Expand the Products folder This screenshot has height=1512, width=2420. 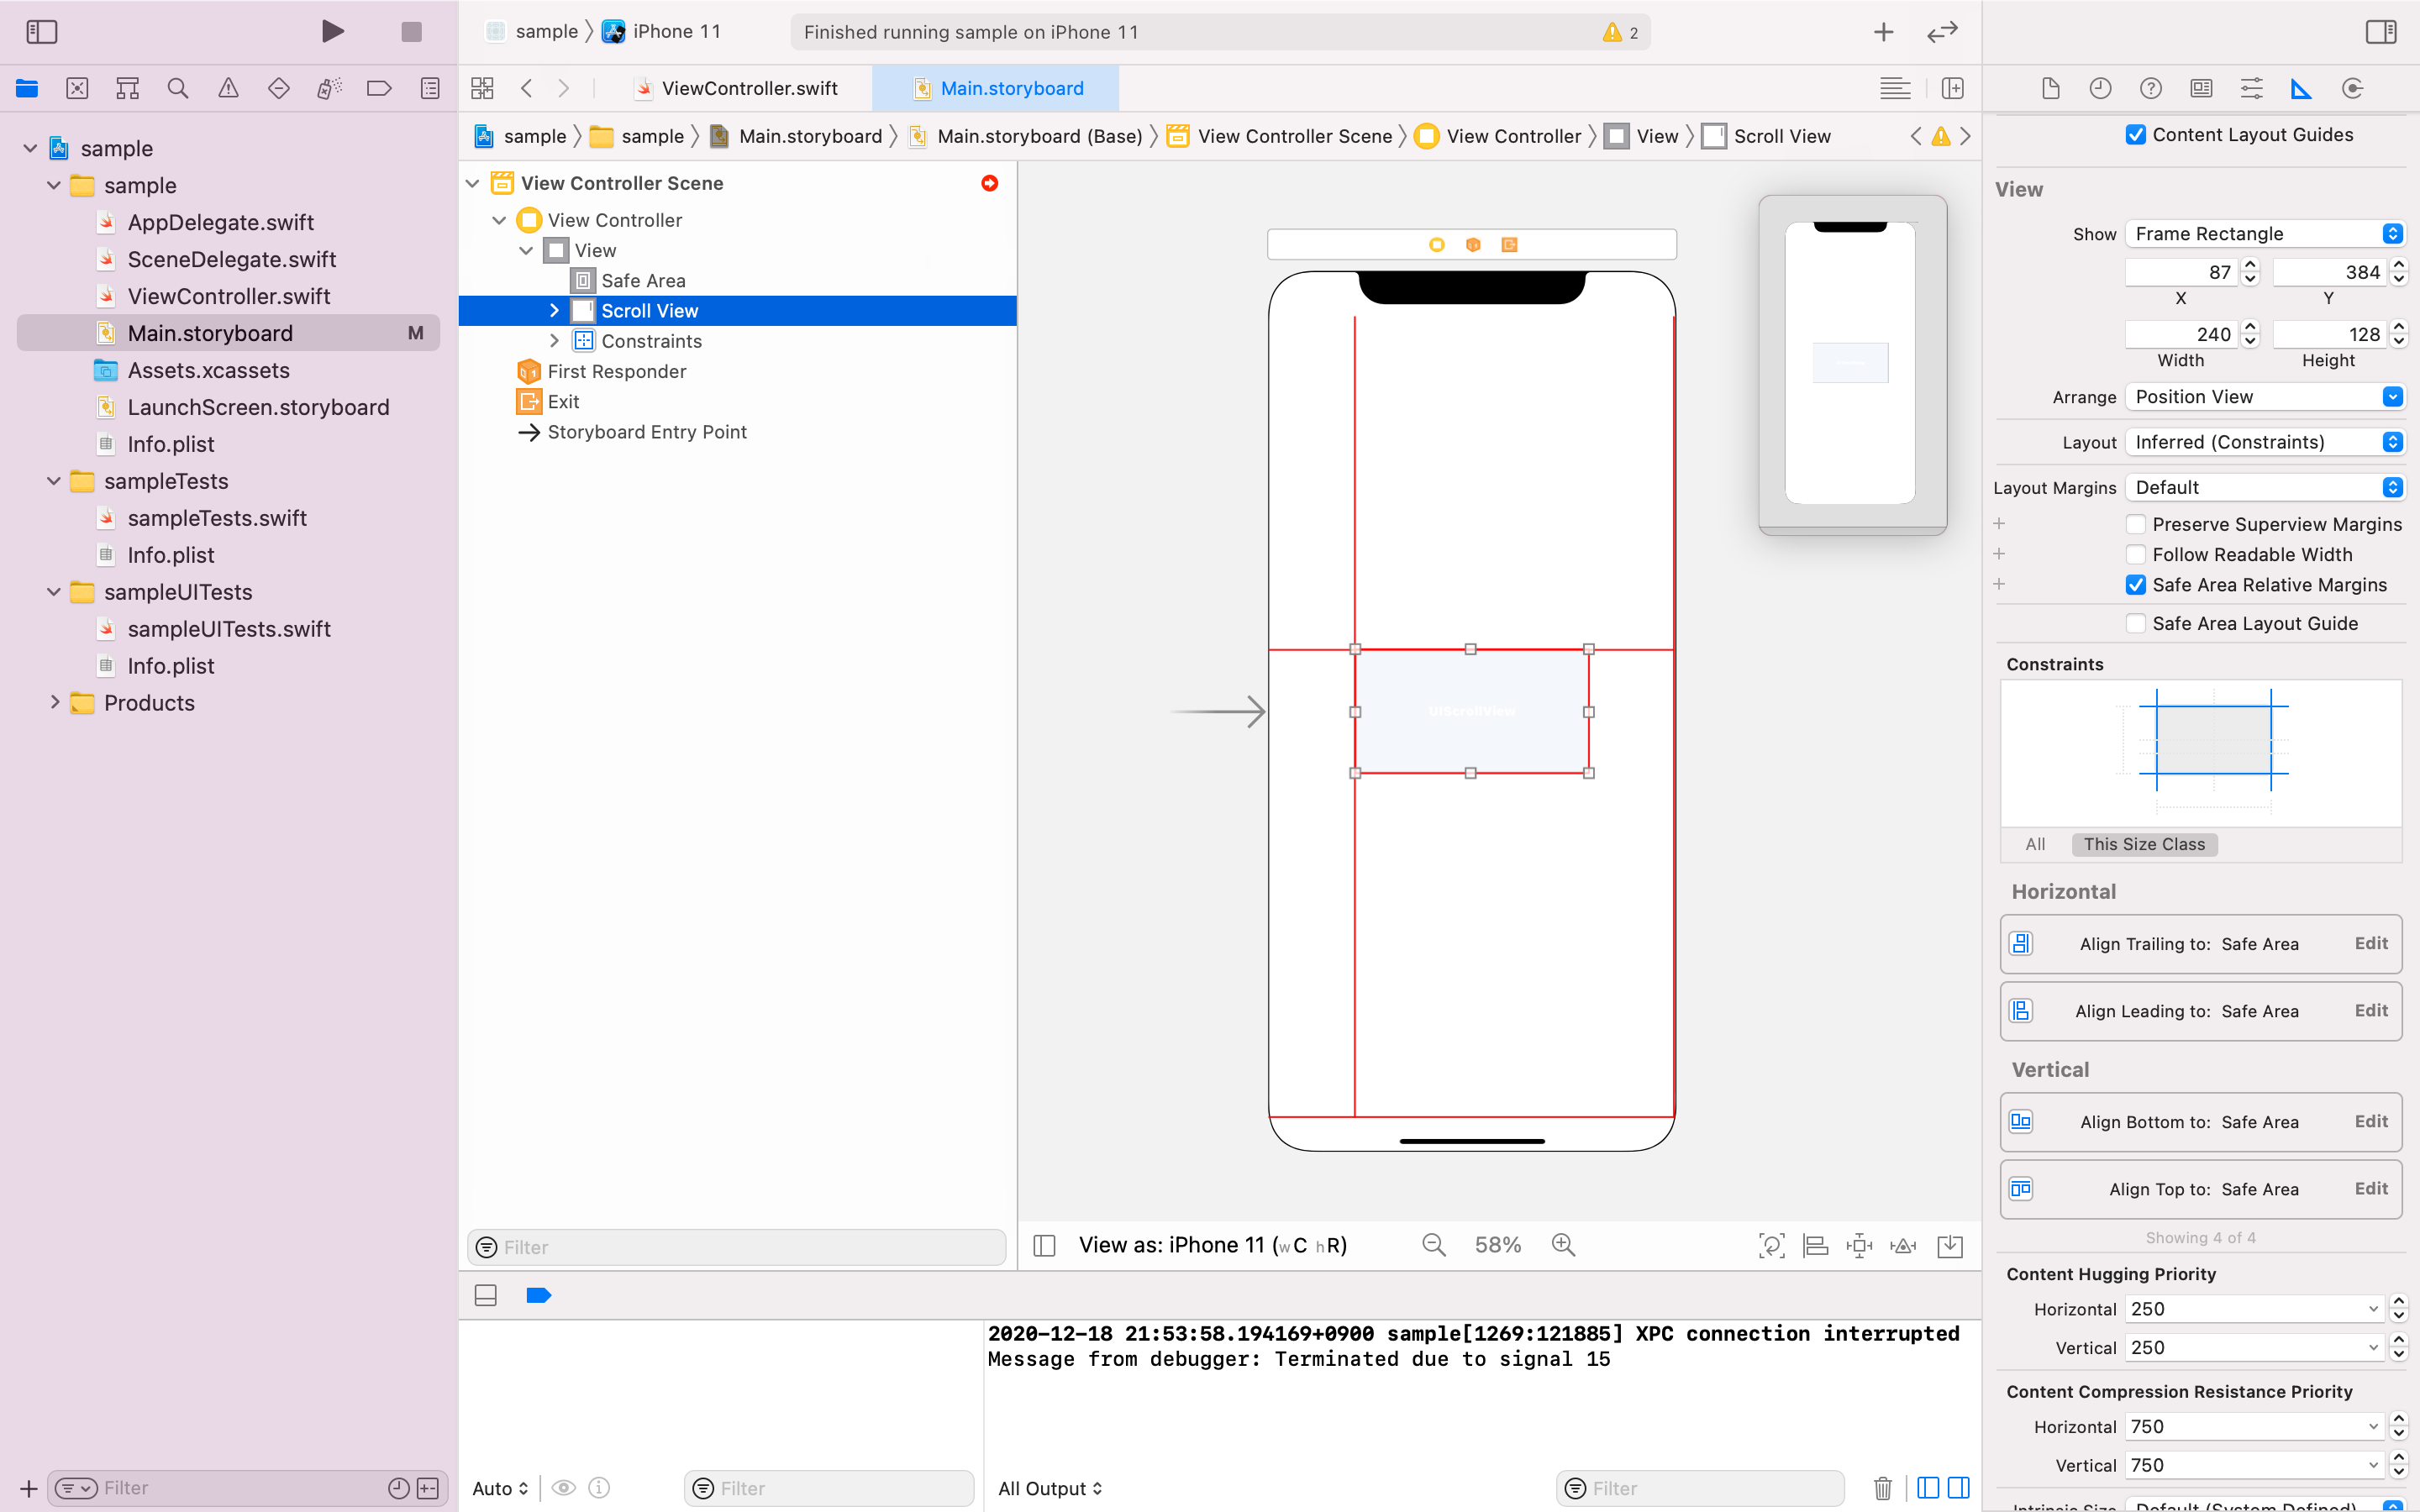[55, 703]
